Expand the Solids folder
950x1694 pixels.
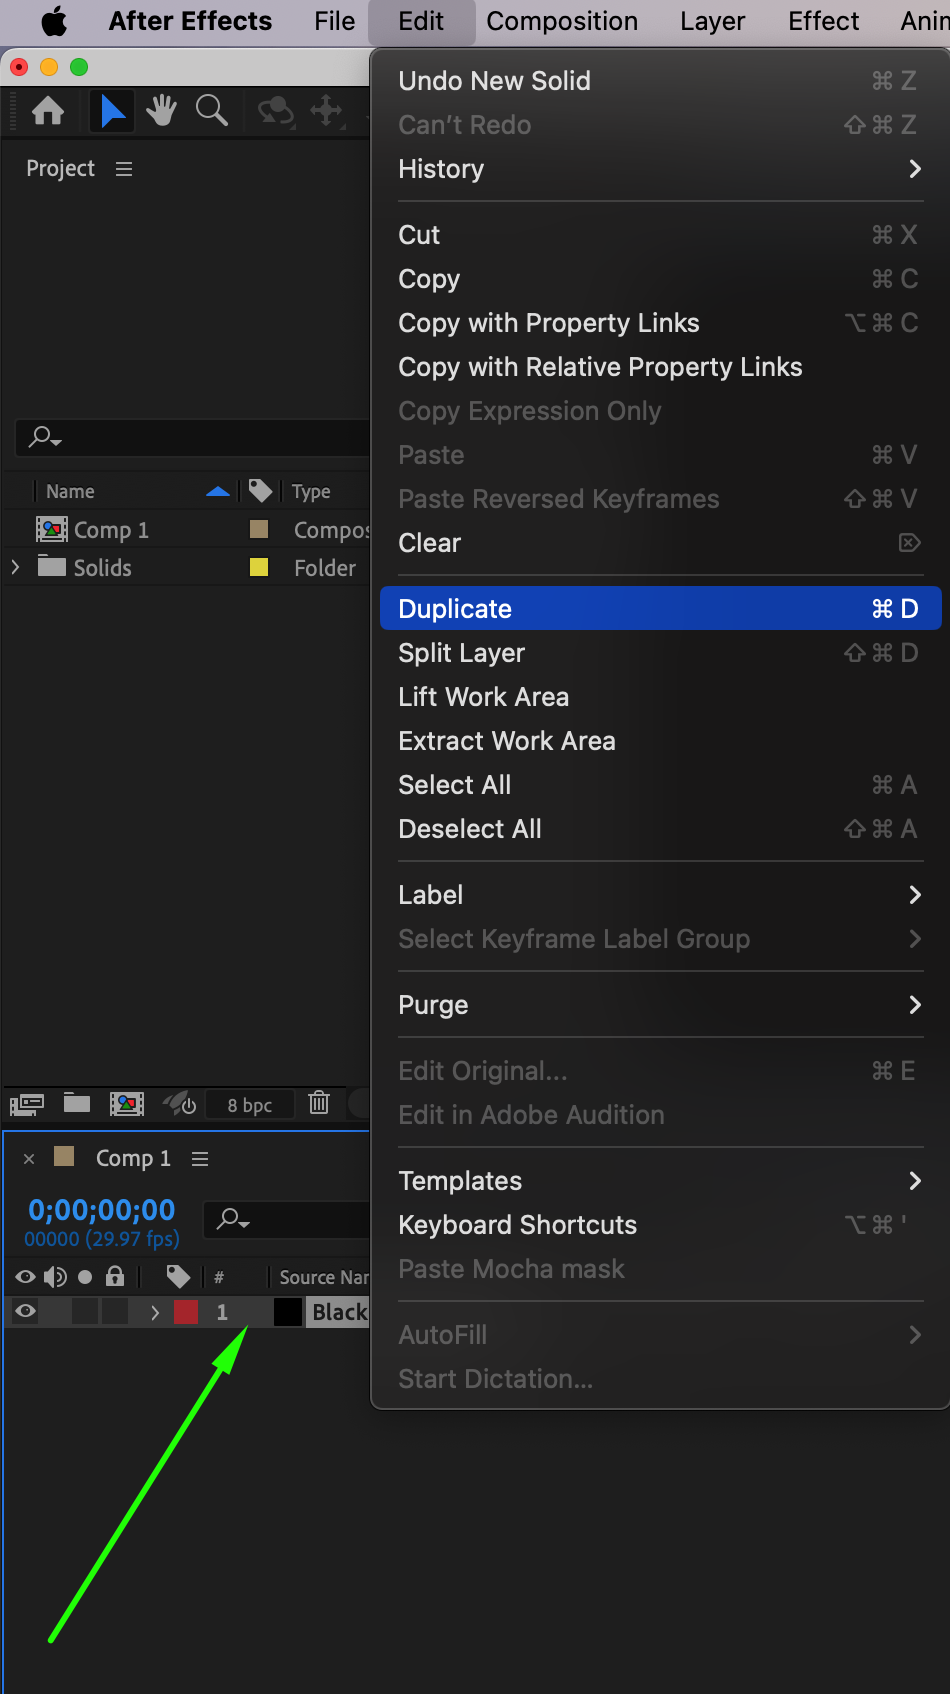point(15,568)
